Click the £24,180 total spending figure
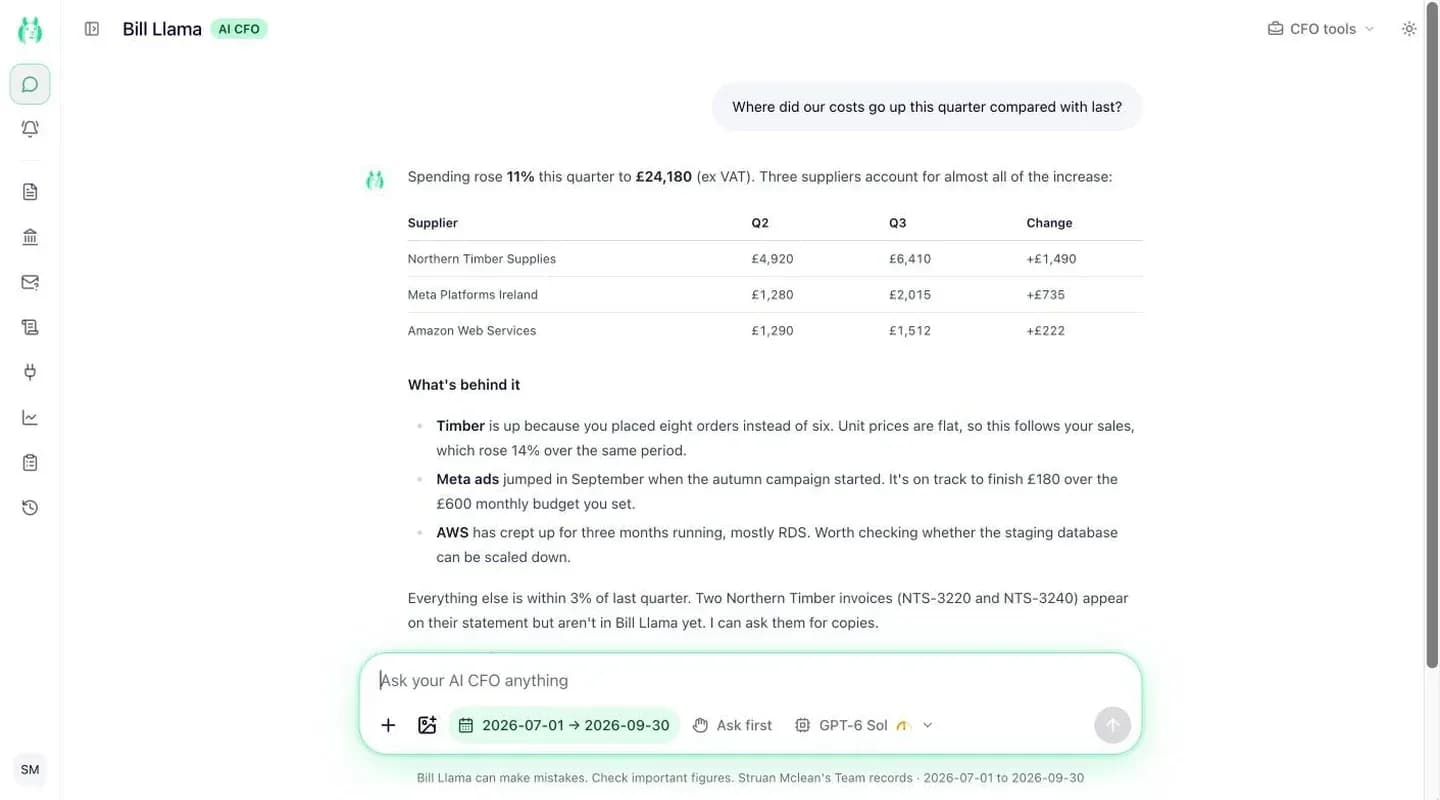This screenshot has height=800, width=1440. [x=664, y=177]
